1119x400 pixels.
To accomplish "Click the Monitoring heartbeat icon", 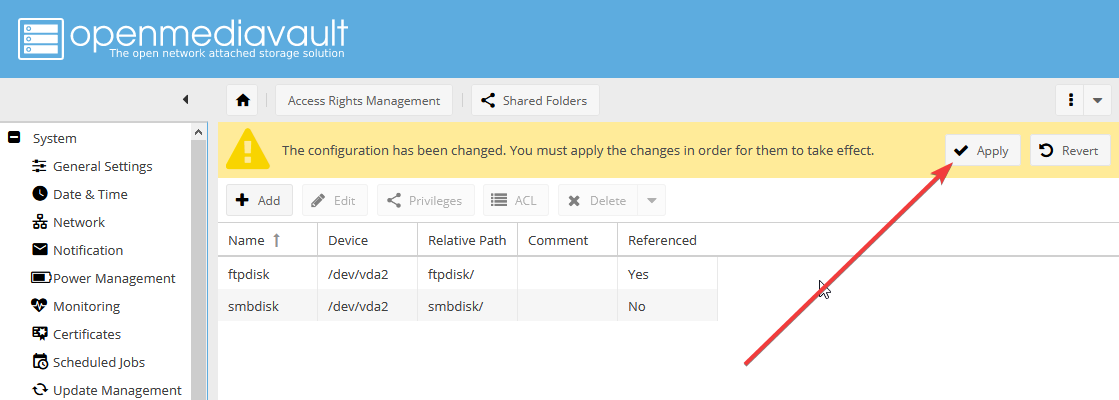I will [x=40, y=306].
